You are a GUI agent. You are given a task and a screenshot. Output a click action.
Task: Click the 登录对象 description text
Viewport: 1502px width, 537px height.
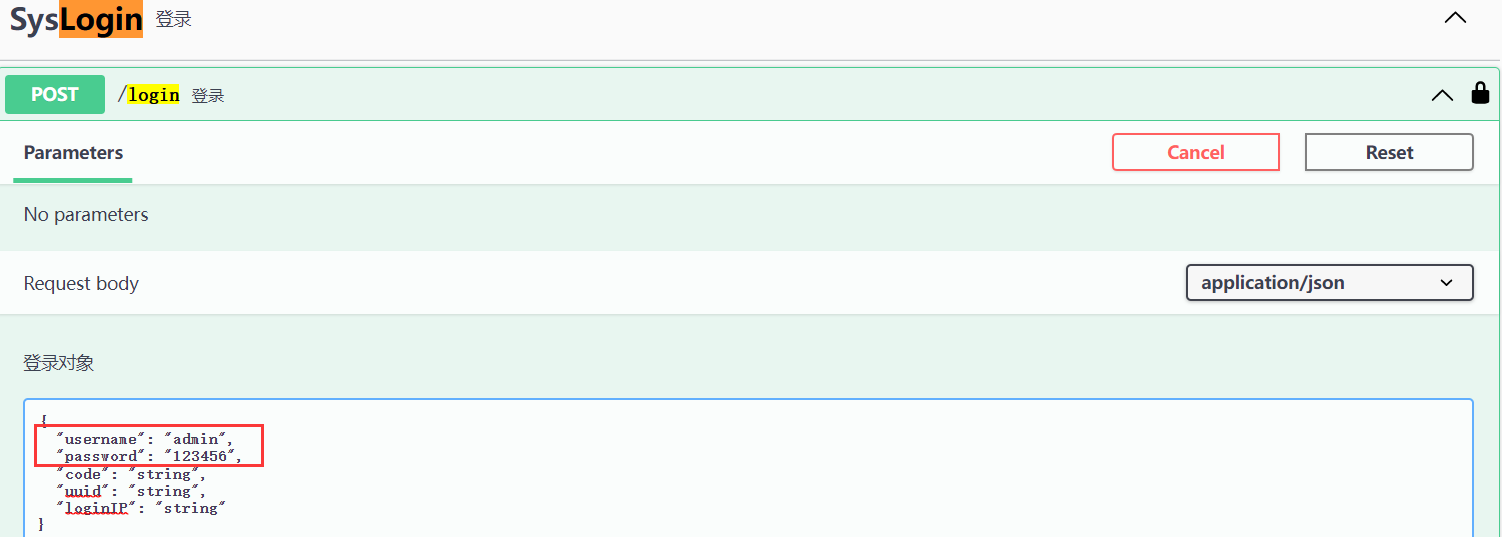click(59, 363)
